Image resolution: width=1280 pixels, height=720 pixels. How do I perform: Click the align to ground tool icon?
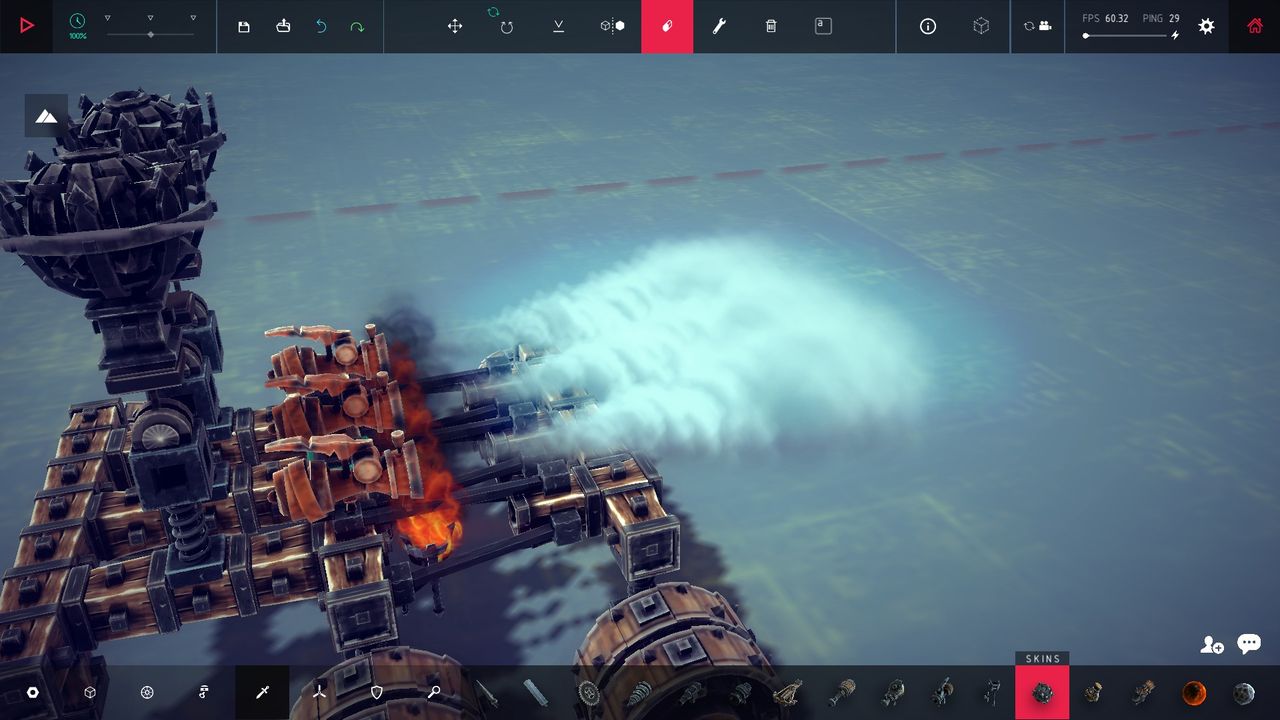click(x=559, y=26)
